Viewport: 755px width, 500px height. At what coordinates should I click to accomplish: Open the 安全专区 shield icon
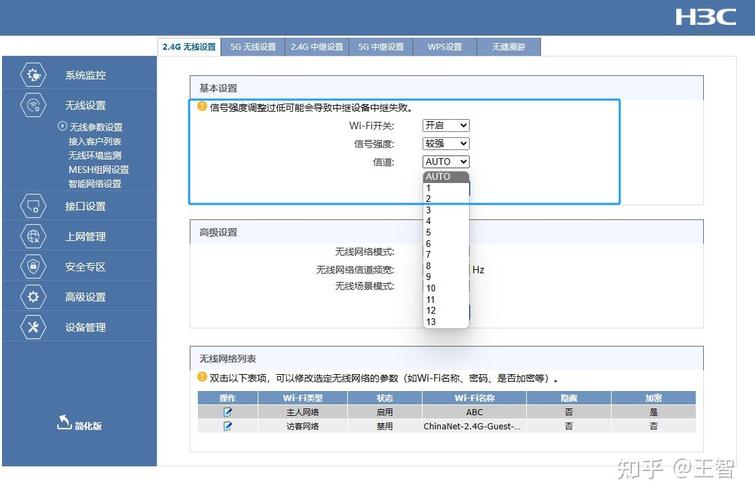33,266
